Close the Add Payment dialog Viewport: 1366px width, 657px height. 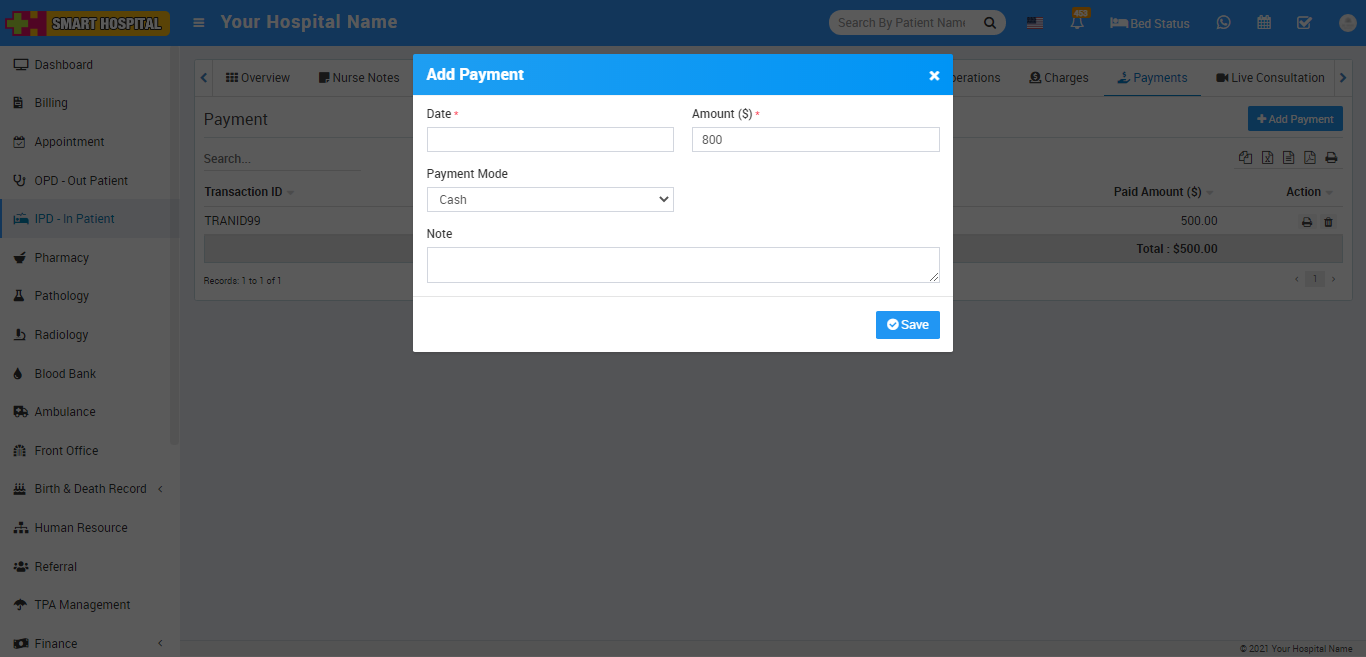click(934, 75)
